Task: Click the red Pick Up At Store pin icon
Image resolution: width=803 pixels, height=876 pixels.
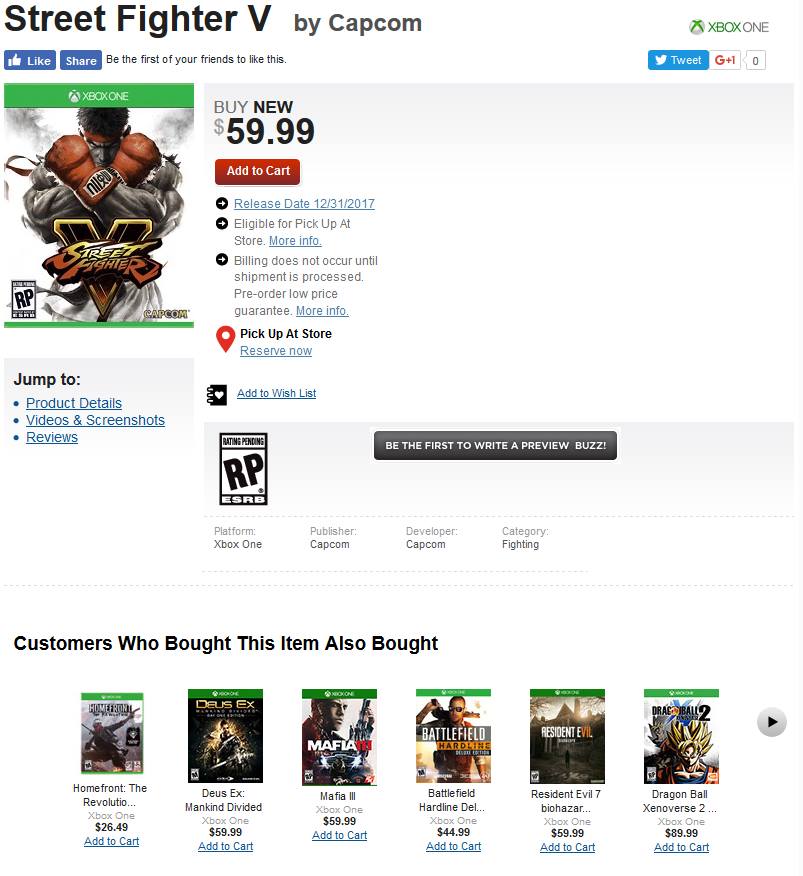Action: 226,339
